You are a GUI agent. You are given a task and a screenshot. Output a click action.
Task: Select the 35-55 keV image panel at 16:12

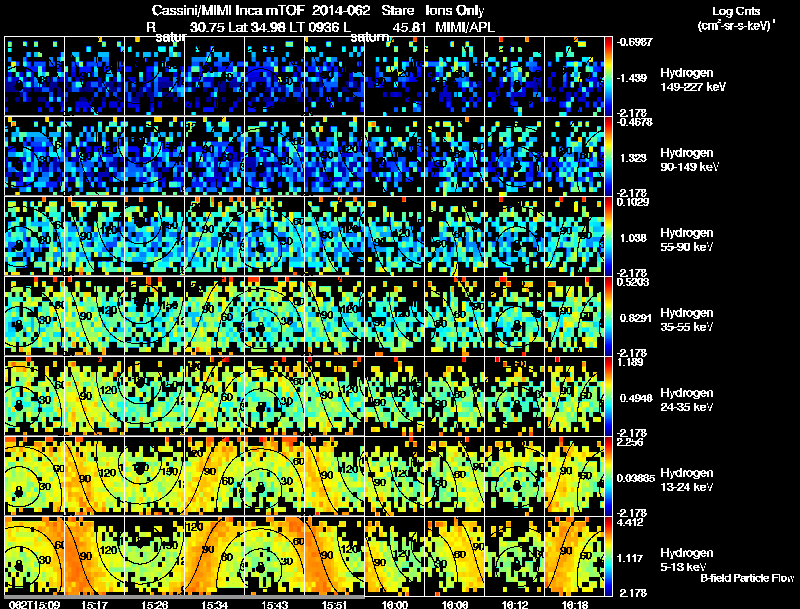tap(515, 316)
